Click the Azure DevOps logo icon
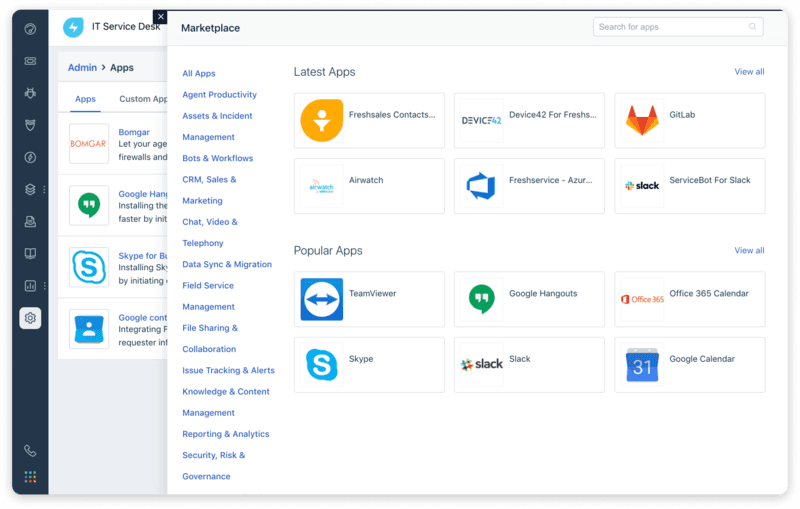The image size is (800, 509). pos(482,186)
